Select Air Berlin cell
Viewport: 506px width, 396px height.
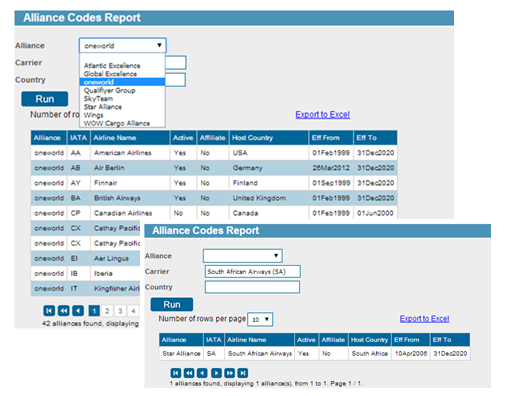click(130, 168)
